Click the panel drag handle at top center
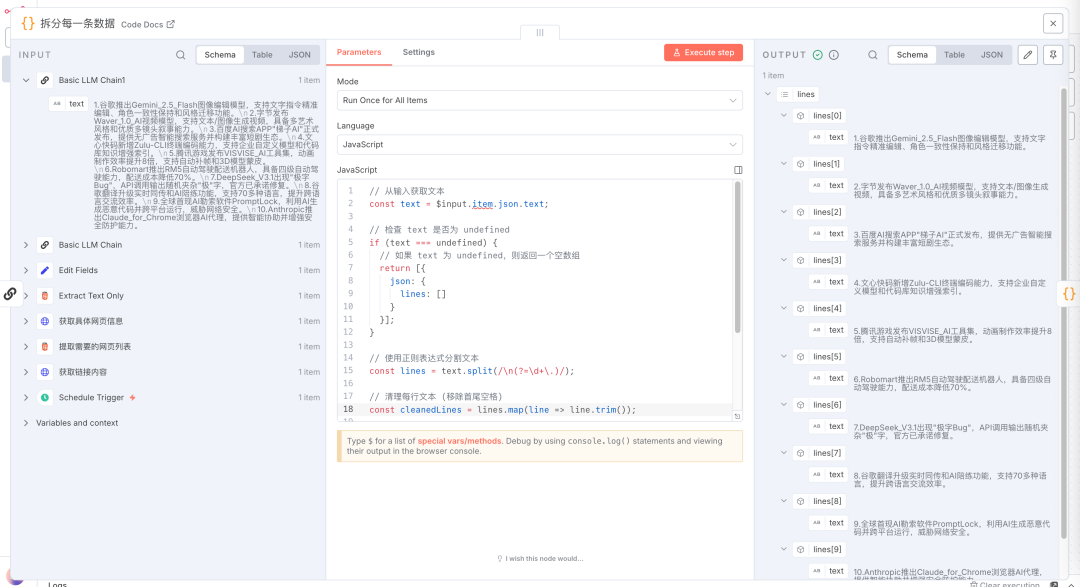The image size is (1080, 587). coord(540,32)
